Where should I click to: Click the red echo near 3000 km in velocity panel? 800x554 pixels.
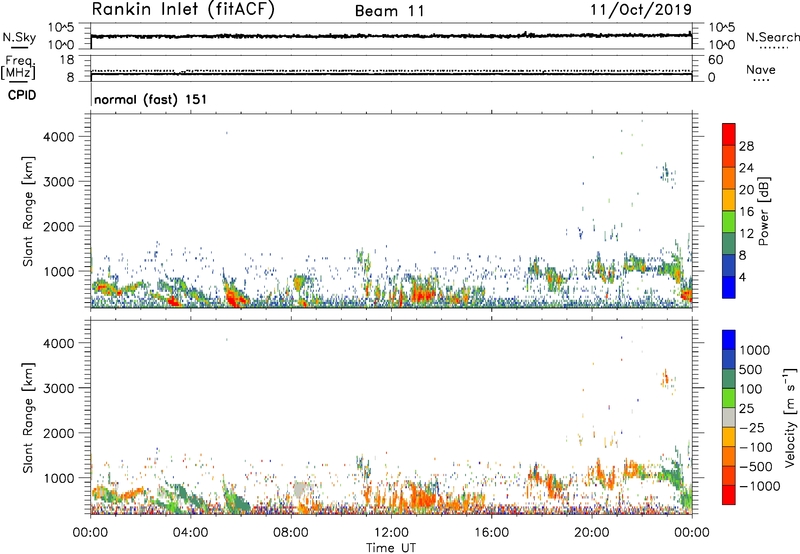[665, 378]
